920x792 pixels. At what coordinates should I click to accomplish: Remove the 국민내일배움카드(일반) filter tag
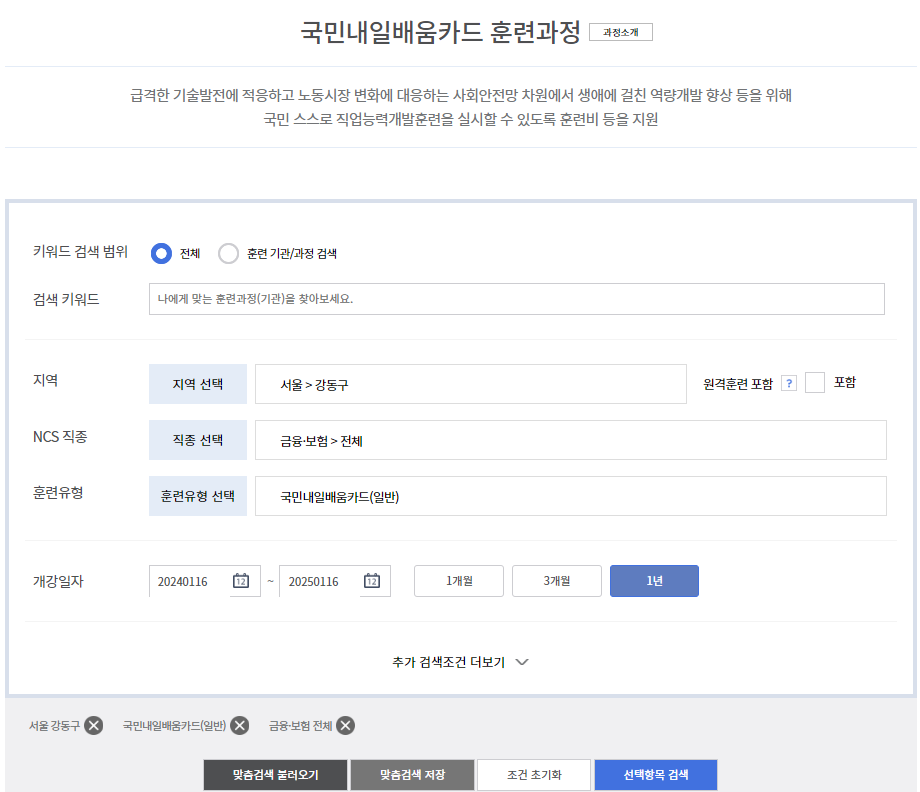pyautogui.click(x=239, y=726)
